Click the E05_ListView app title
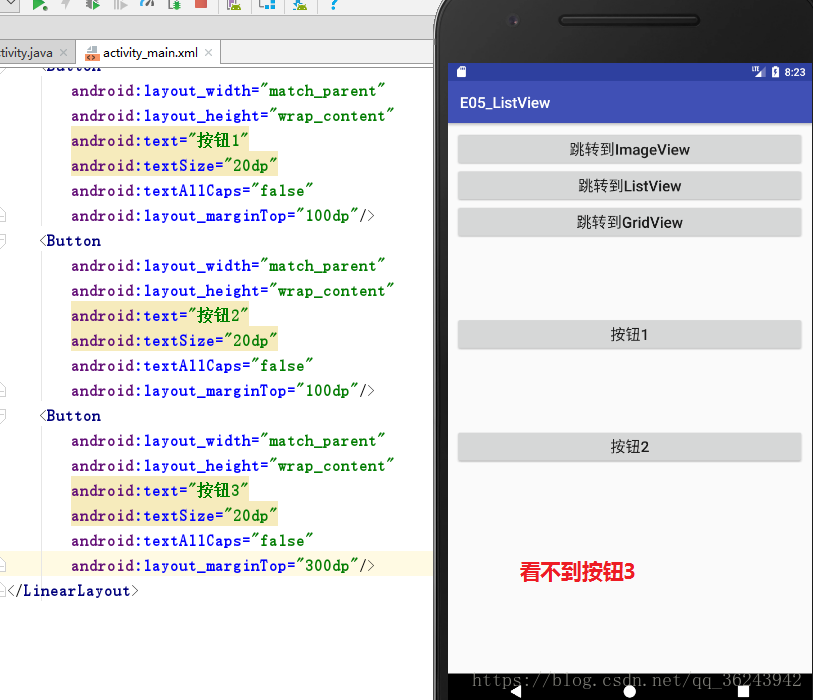 (x=504, y=103)
